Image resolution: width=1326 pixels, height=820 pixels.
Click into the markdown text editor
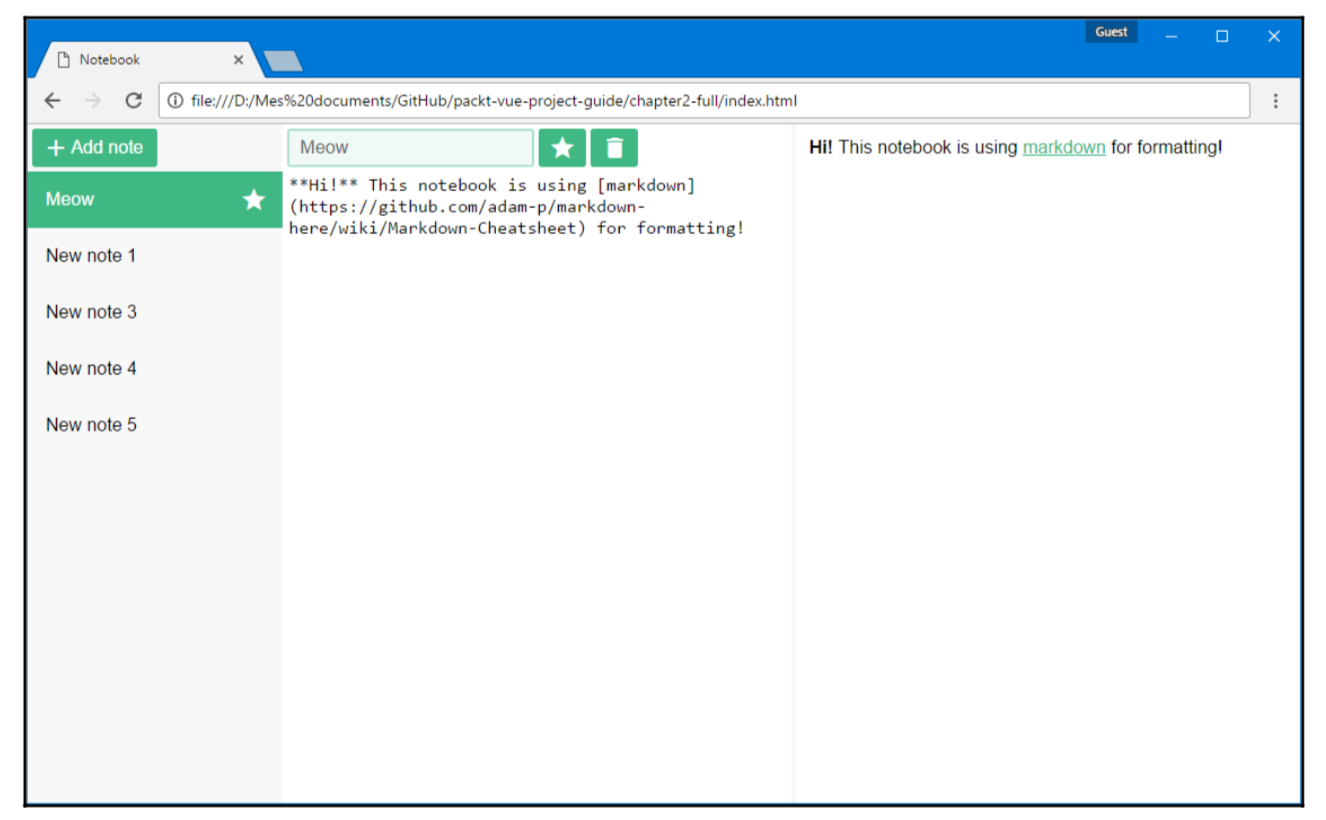coord(538,486)
